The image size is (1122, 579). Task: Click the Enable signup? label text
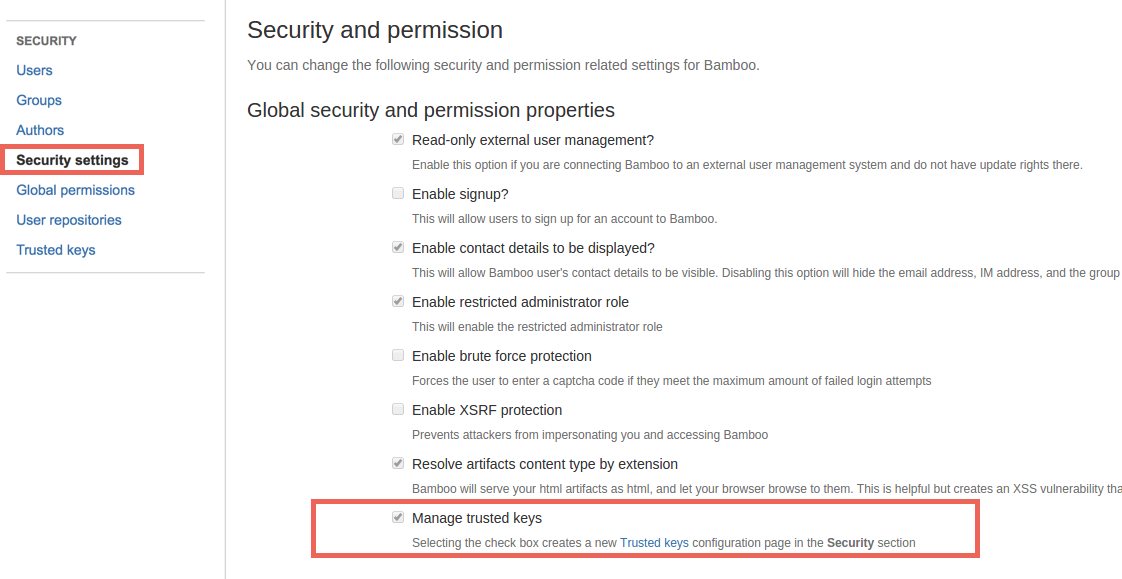460,194
